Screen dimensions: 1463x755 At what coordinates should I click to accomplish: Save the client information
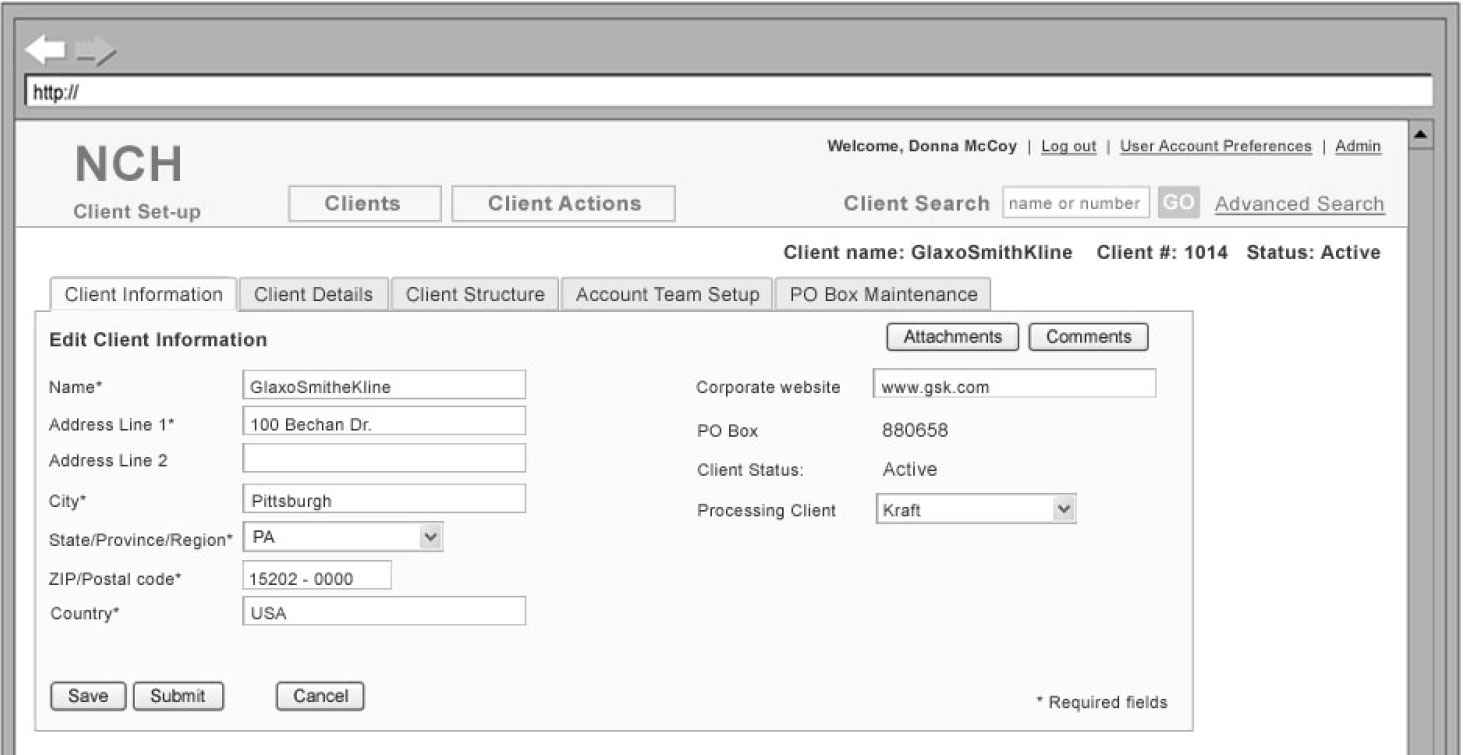(x=88, y=696)
